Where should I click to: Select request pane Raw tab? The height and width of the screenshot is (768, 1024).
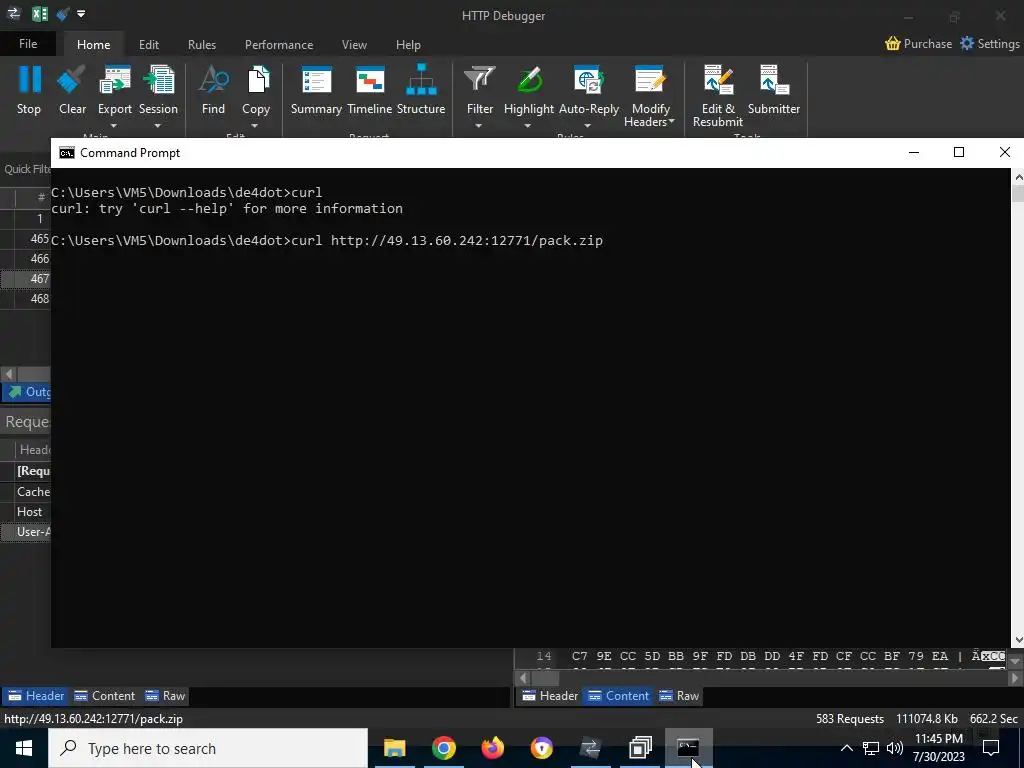click(166, 696)
